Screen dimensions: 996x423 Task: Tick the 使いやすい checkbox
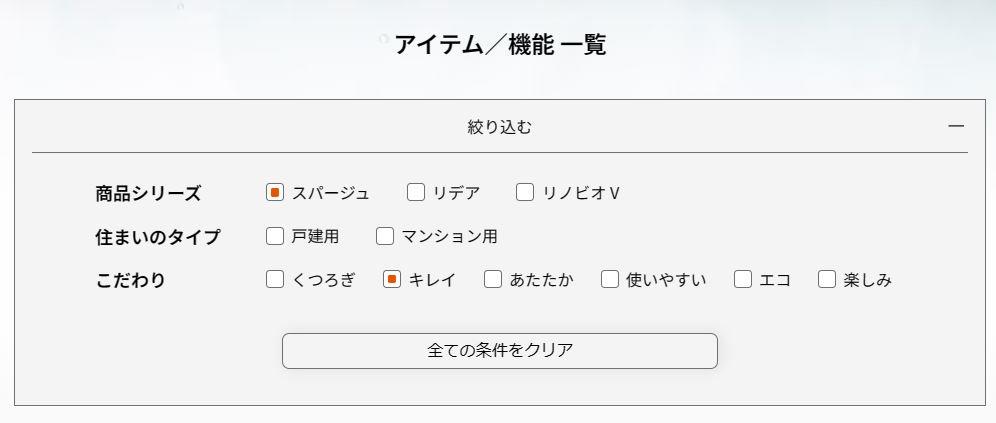(610, 280)
